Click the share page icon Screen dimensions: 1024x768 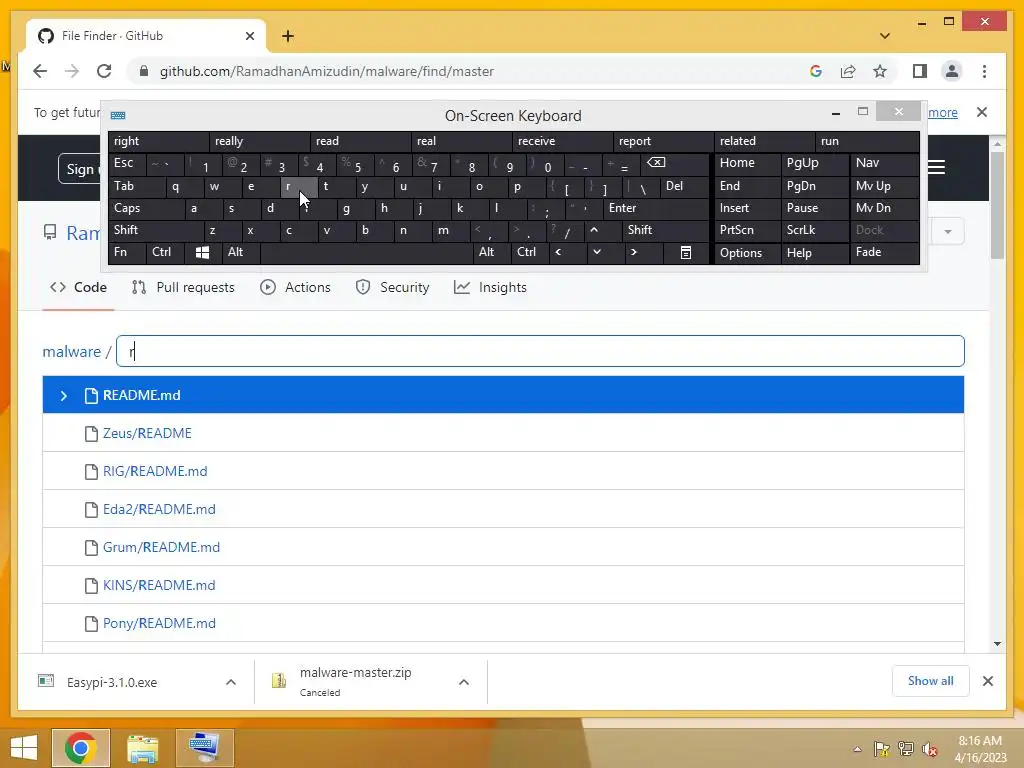(x=848, y=71)
